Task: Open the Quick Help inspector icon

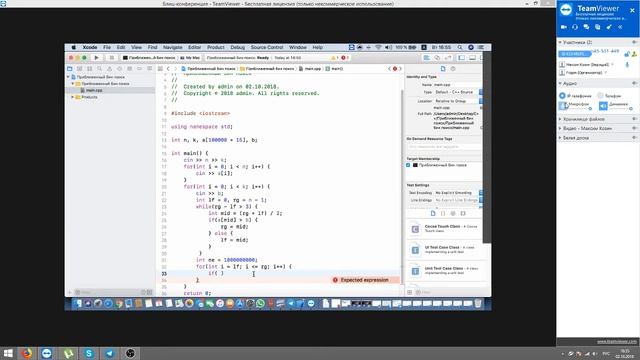Action: pos(453,69)
